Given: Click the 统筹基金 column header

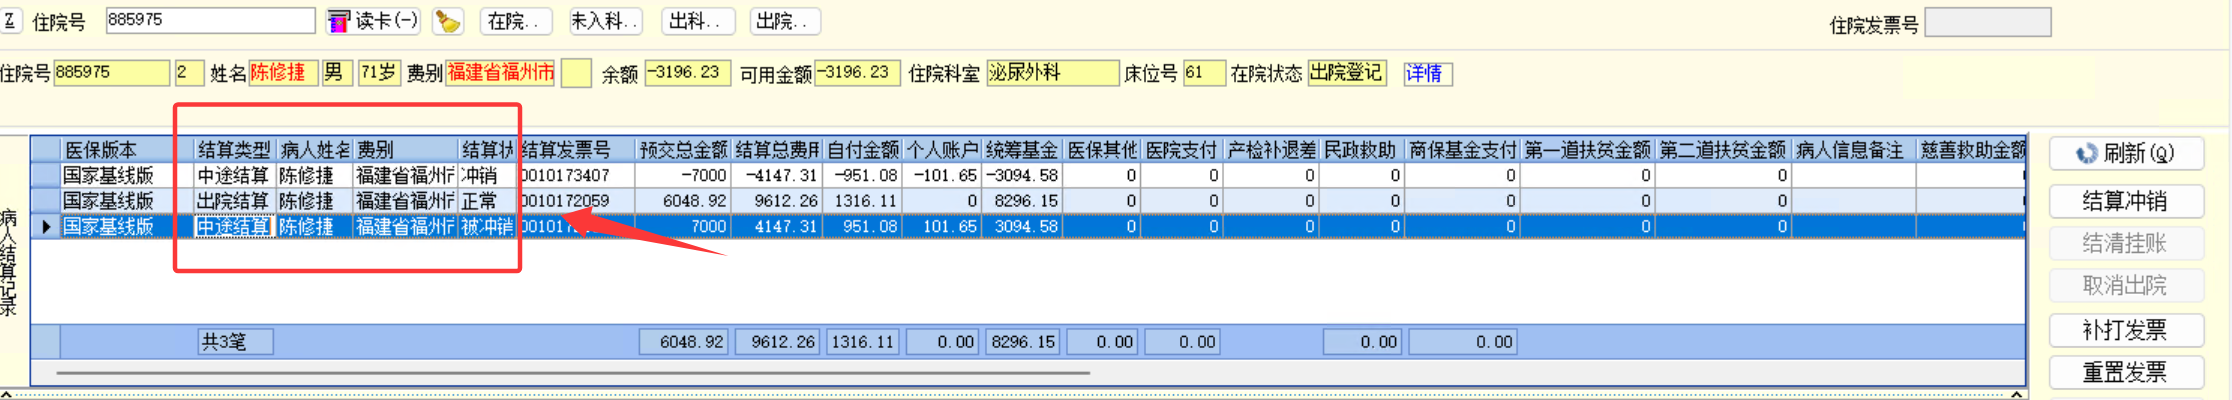Looking at the screenshot, I should tap(1022, 150).
